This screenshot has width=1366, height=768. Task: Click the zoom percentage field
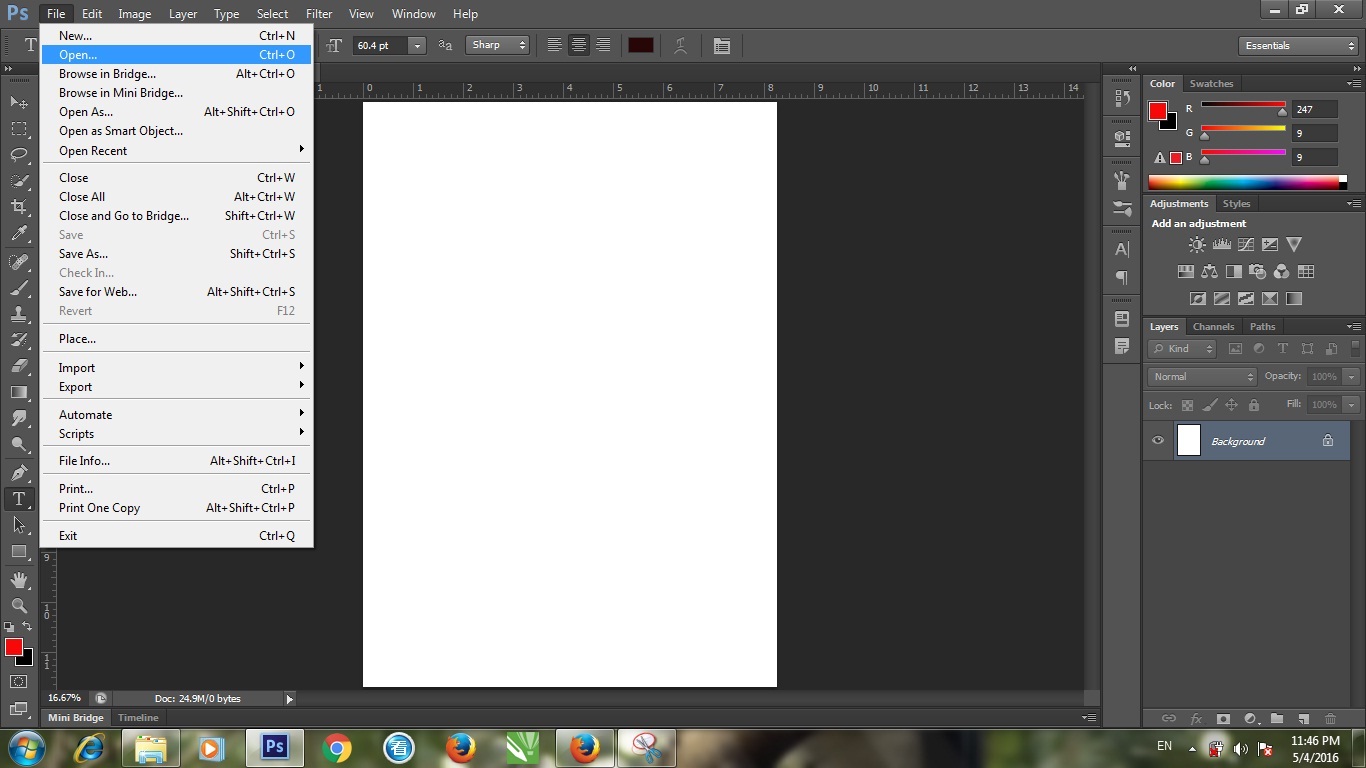65,698
